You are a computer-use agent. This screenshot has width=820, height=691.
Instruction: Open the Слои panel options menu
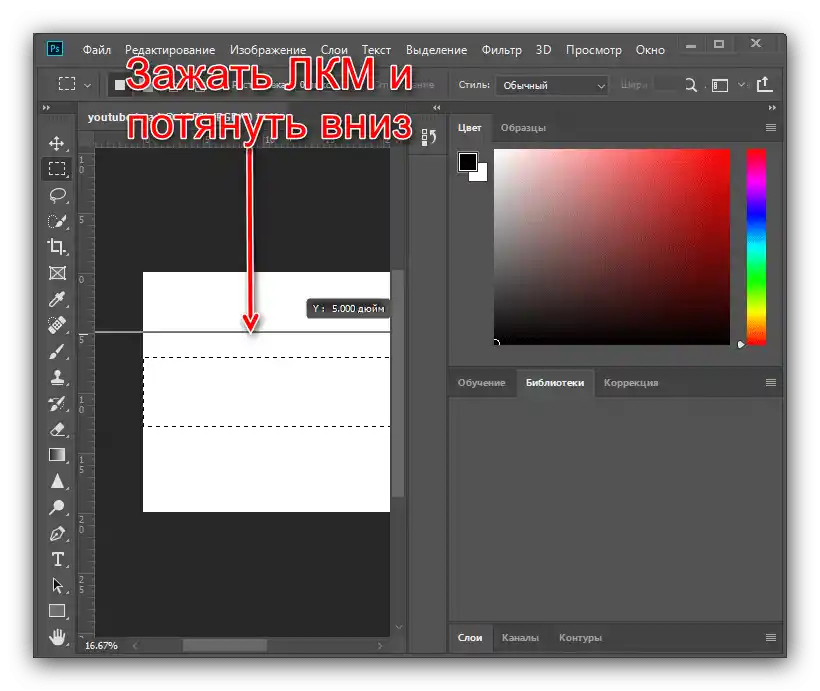tap(770, 637)
